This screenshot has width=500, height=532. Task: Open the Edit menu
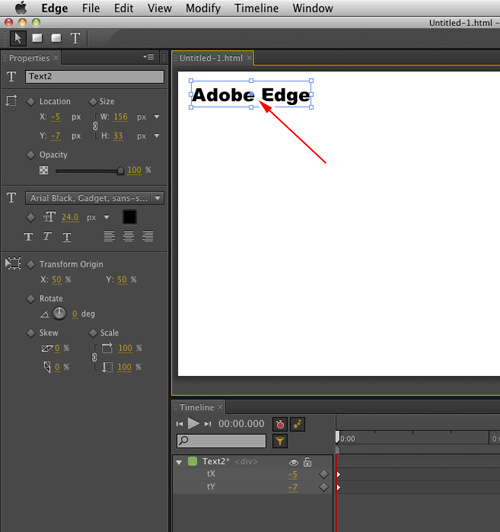(x=123, y=8)
